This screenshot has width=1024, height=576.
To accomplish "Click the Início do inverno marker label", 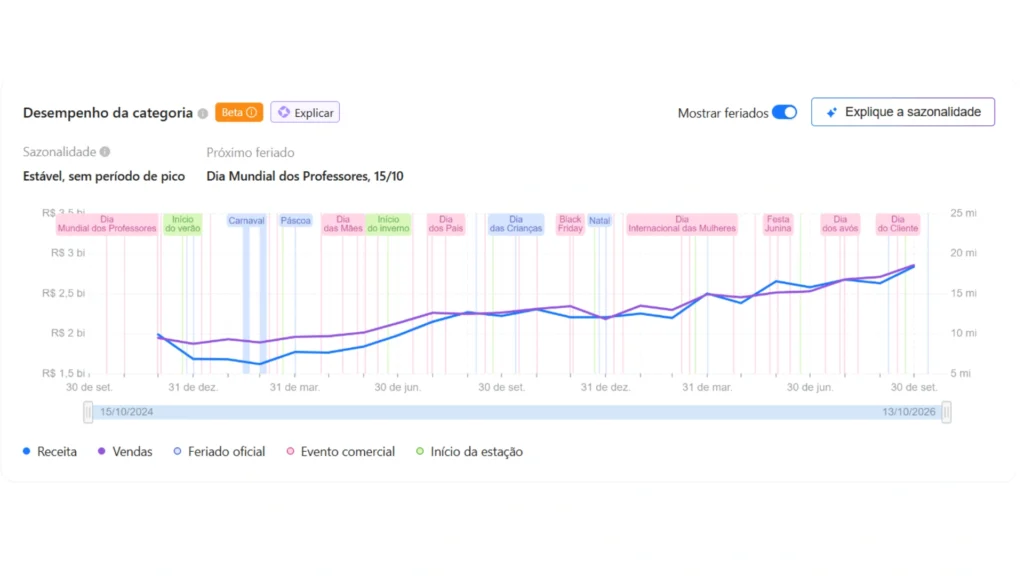I will tap(388, 224).
